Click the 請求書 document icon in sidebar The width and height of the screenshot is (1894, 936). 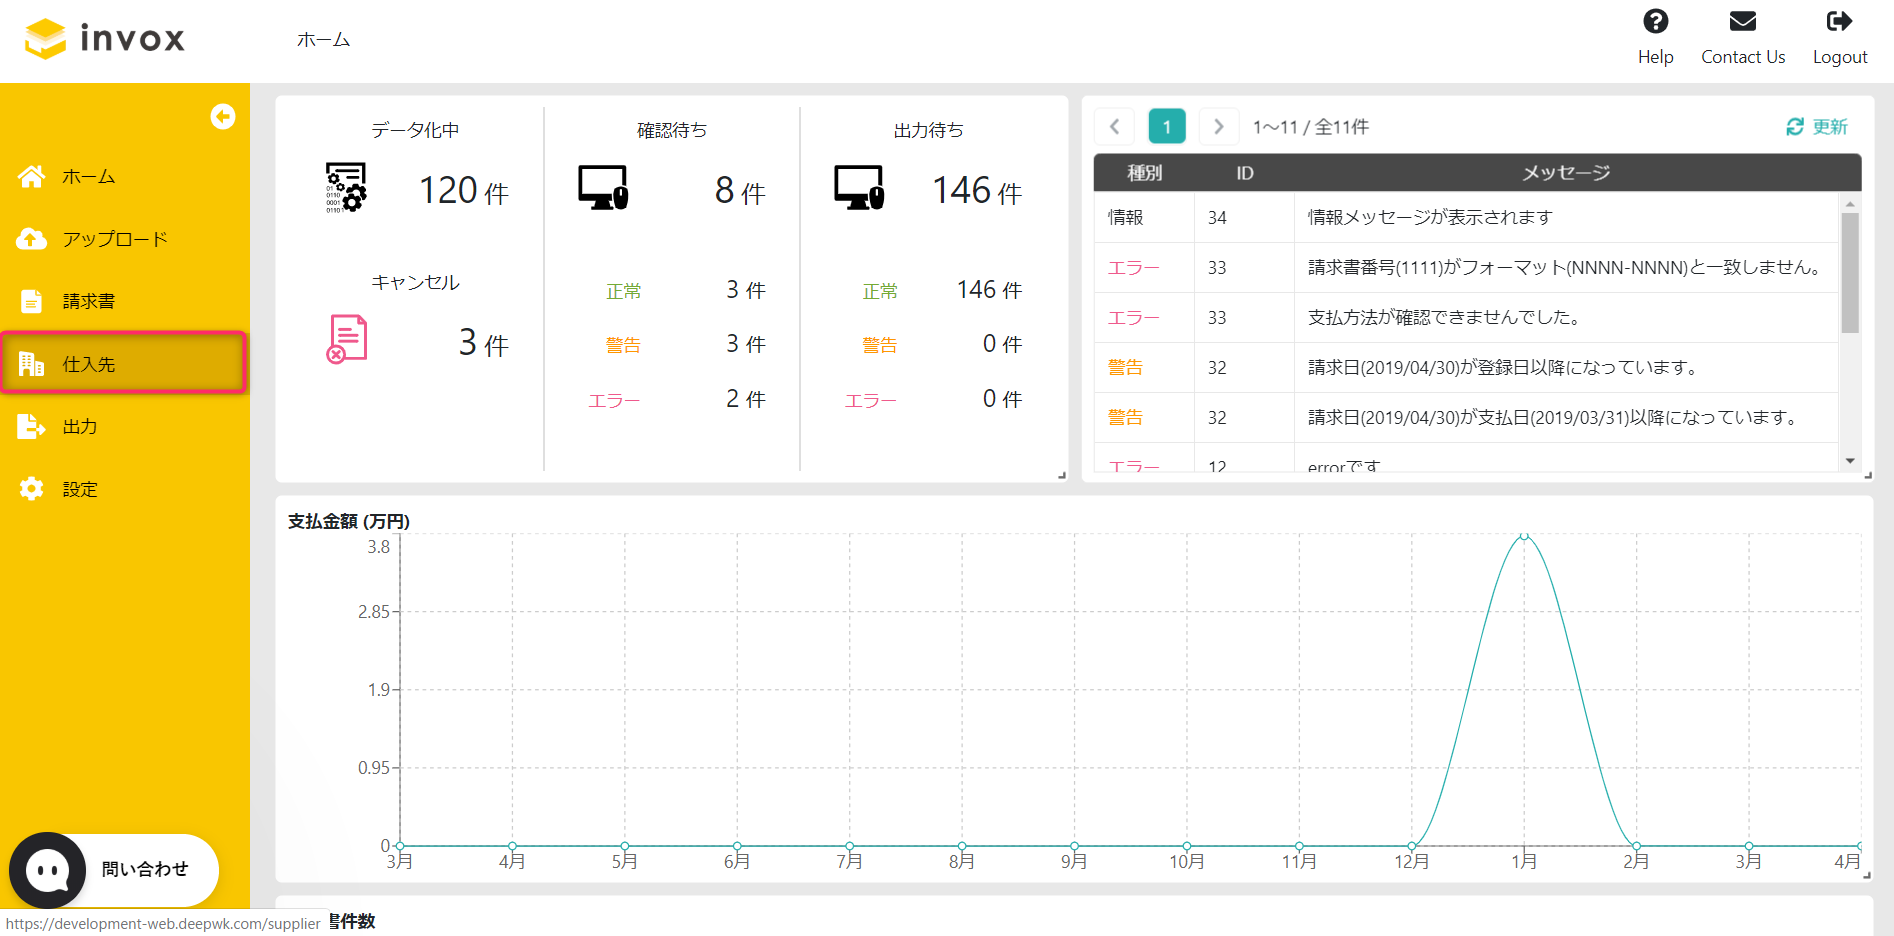pos(31,301)
